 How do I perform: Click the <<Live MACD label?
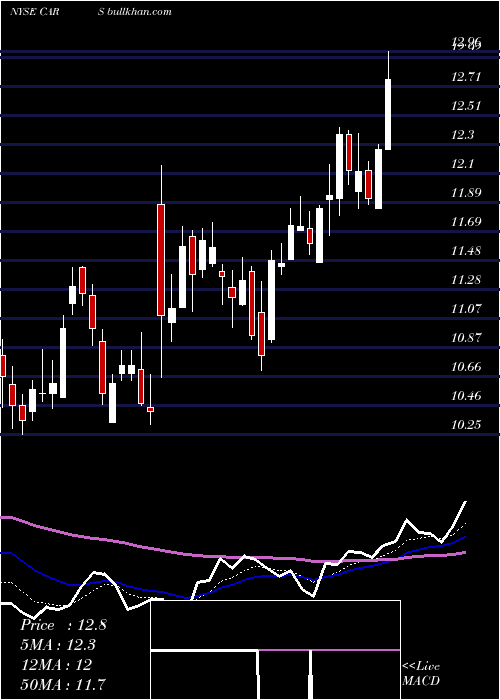pos(421,674)
